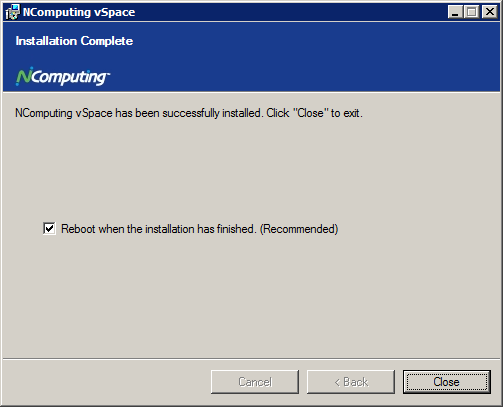Click the grayed-out Cancel button
This screenshot has width=503, height=407.
coord(255,382)
